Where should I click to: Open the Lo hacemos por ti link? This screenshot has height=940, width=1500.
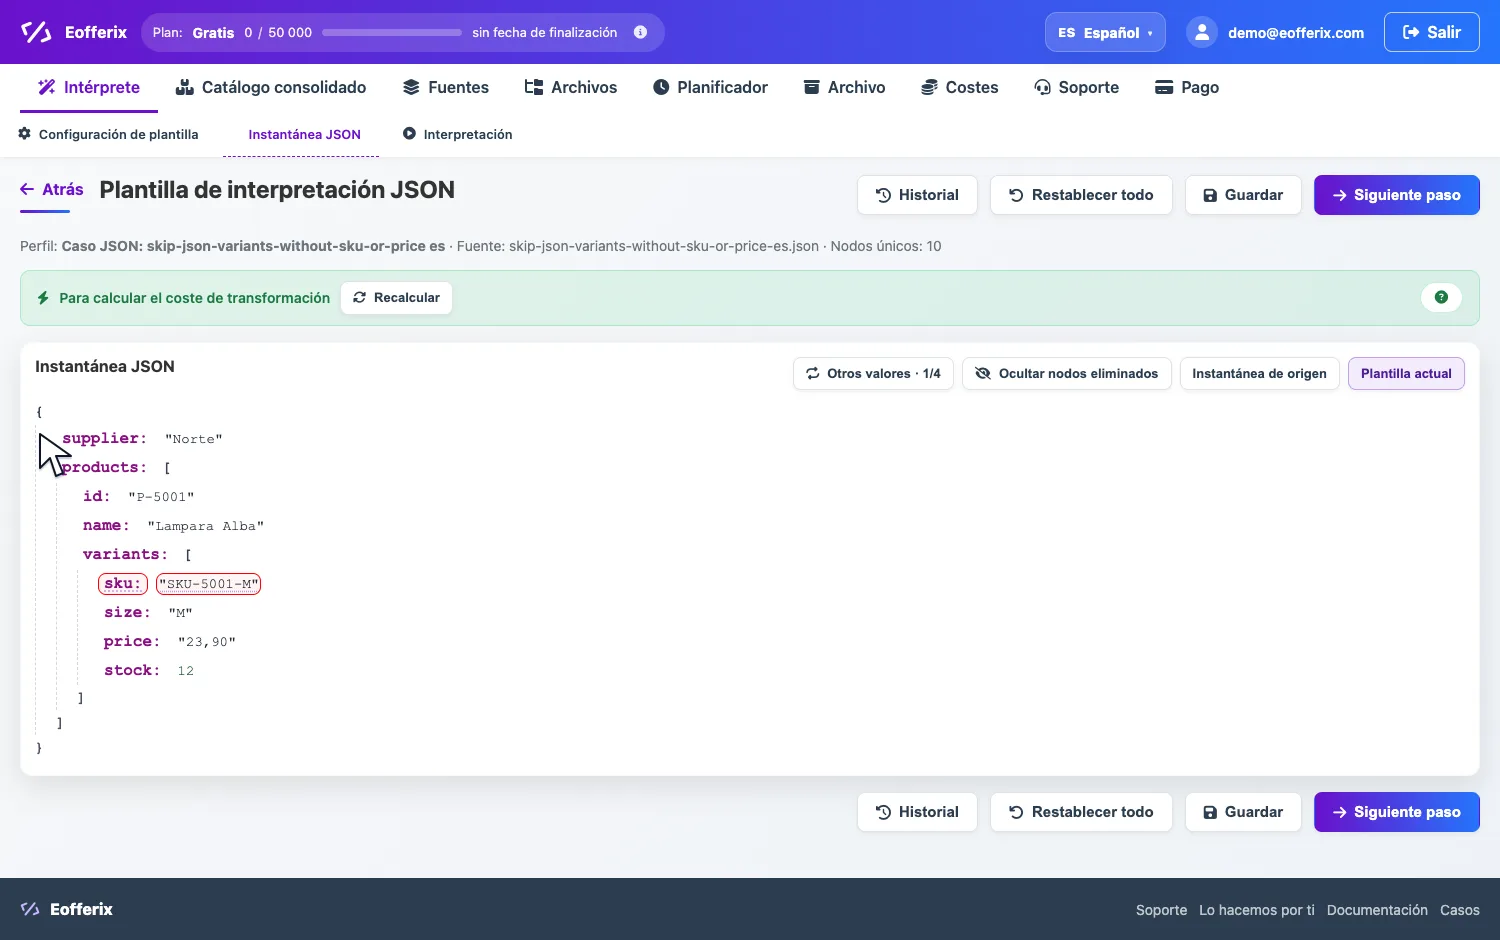(1257, 910)
